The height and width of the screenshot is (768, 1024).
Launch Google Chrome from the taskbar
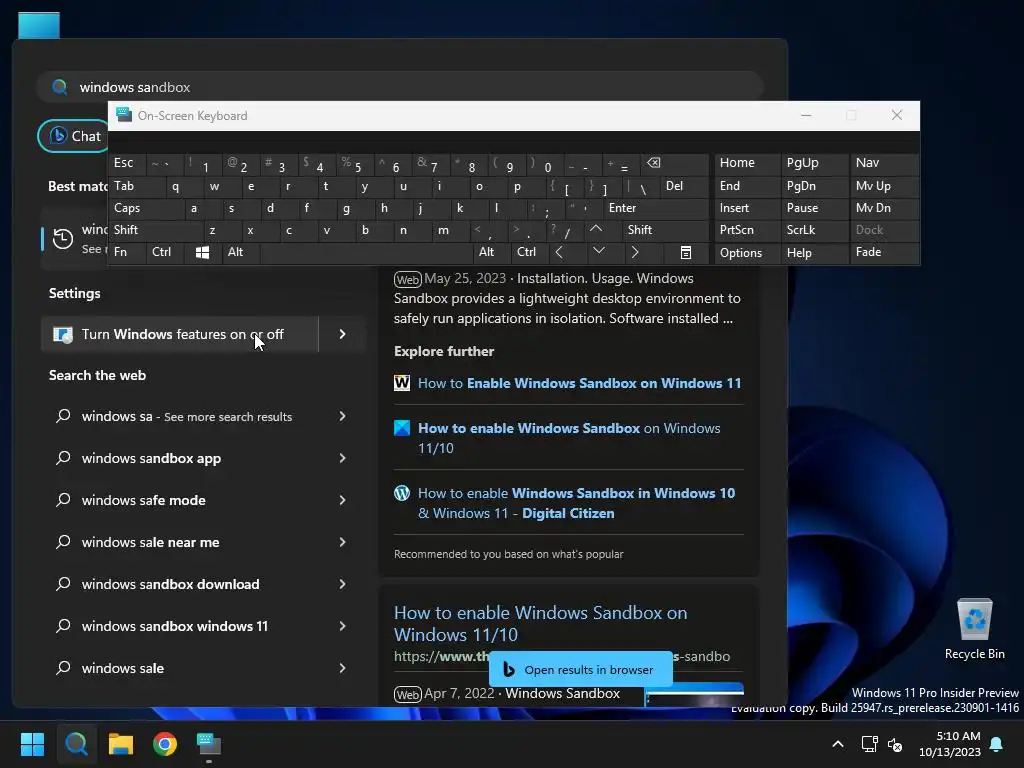pos(165,744)
